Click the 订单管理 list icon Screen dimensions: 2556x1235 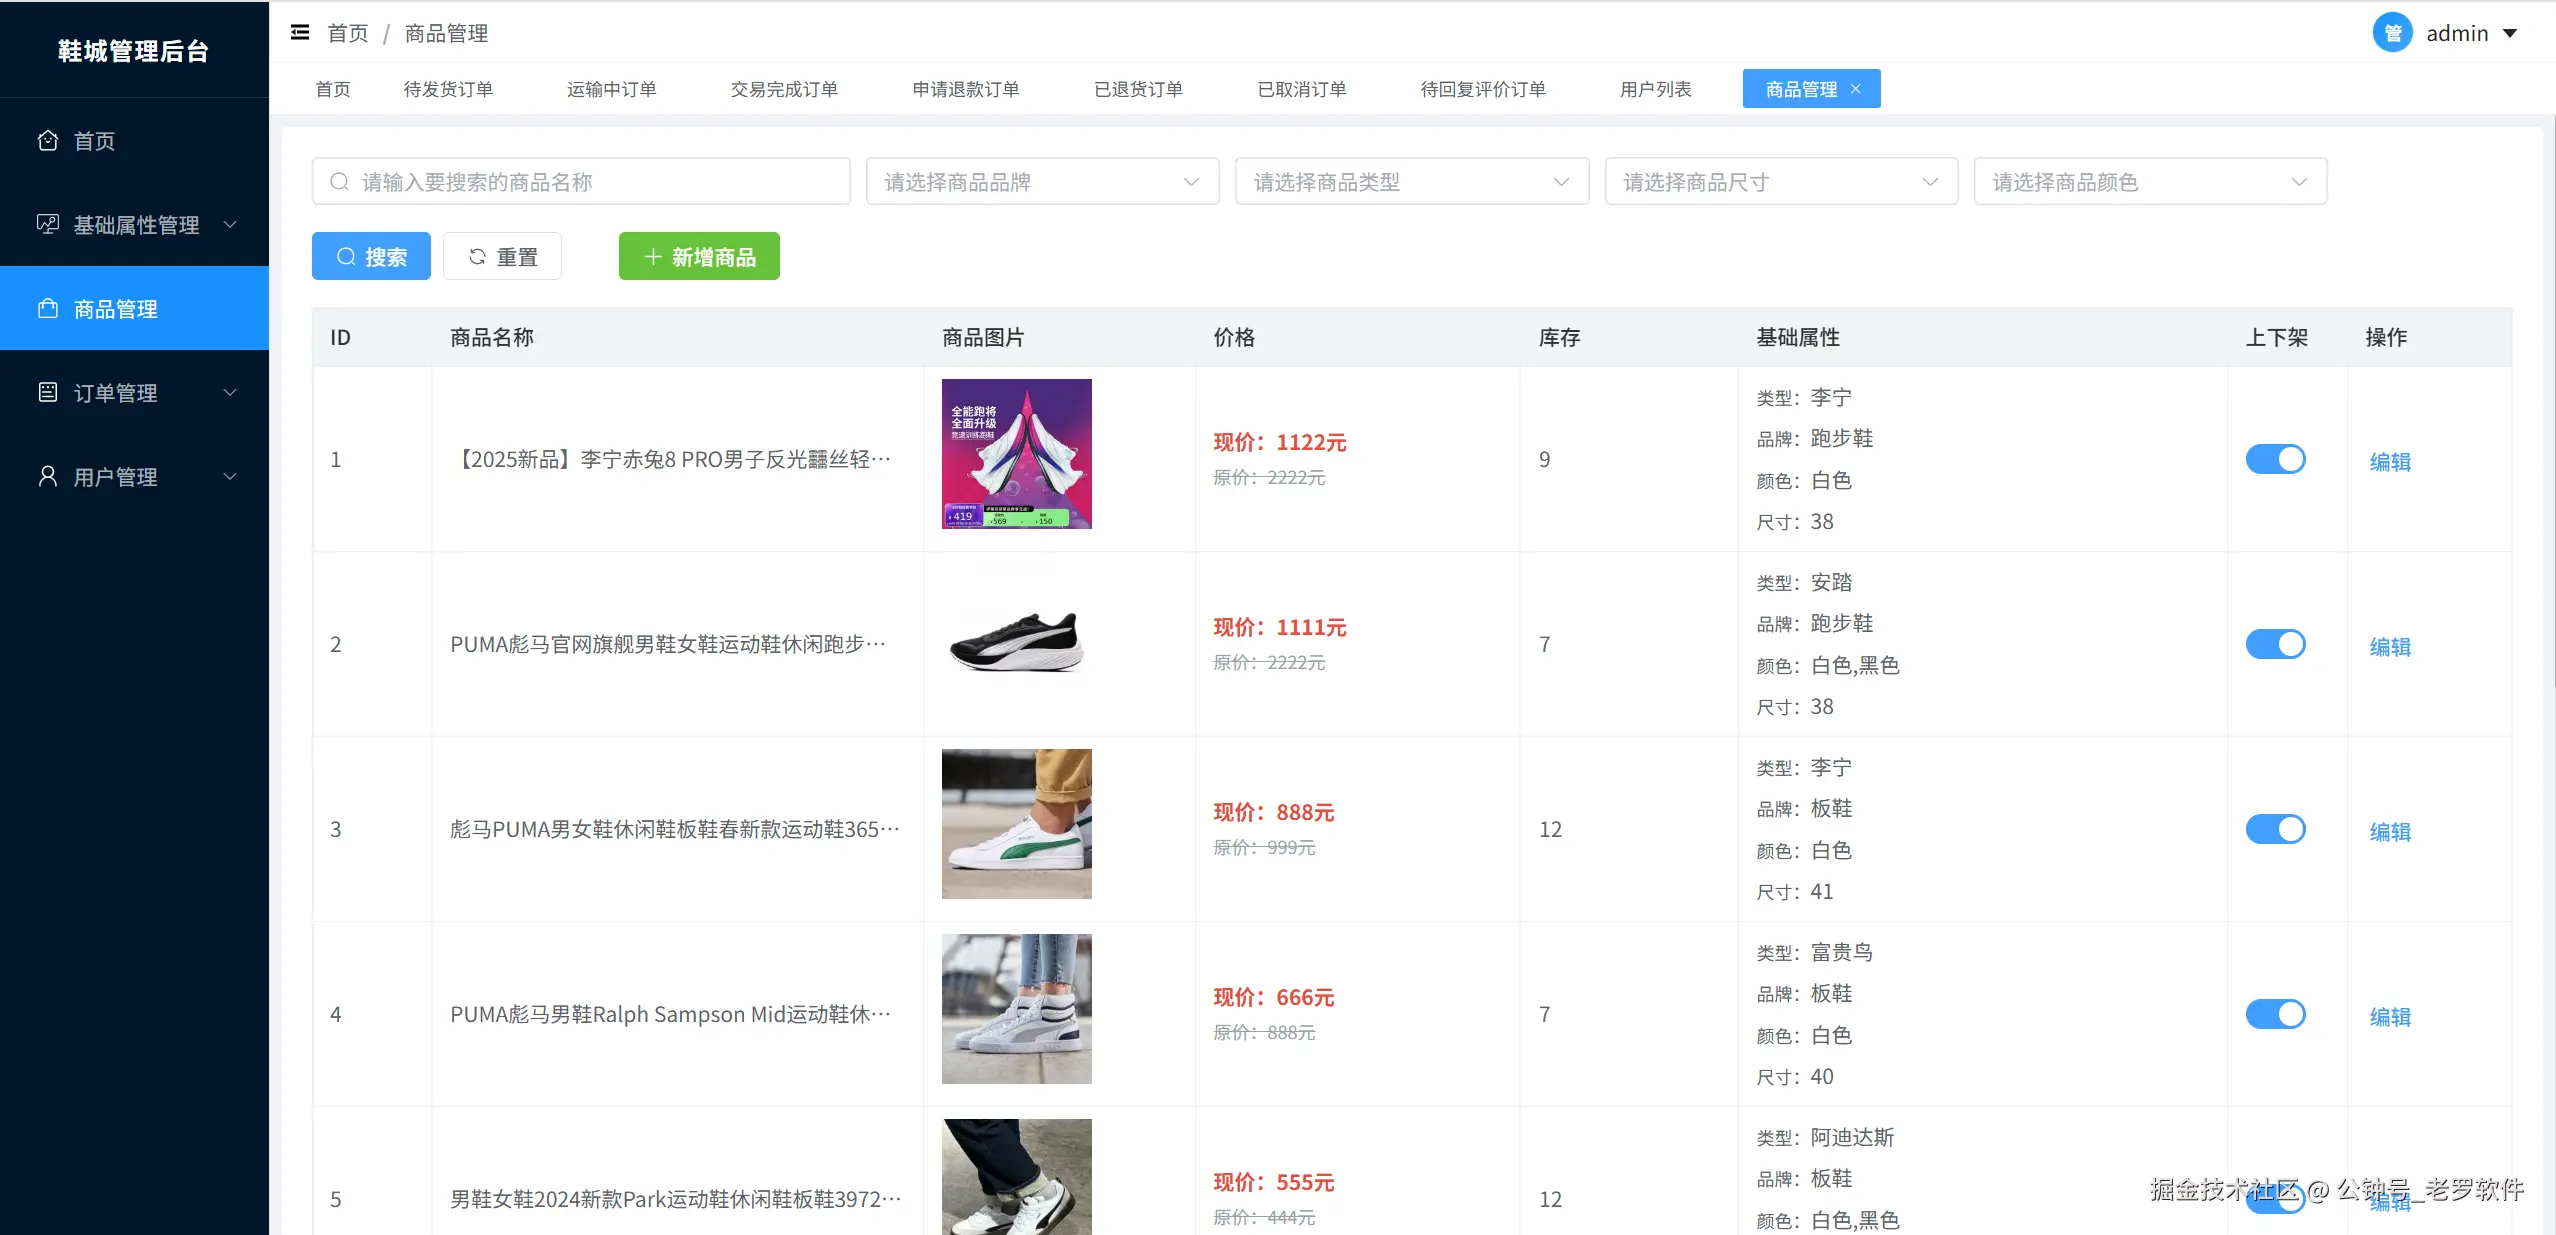coord(47,392)
